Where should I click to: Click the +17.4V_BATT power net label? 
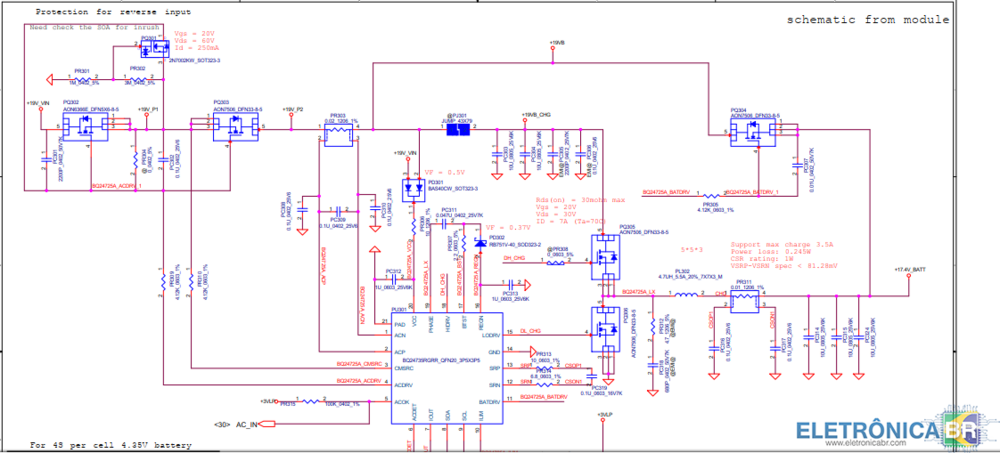point(910,270)
